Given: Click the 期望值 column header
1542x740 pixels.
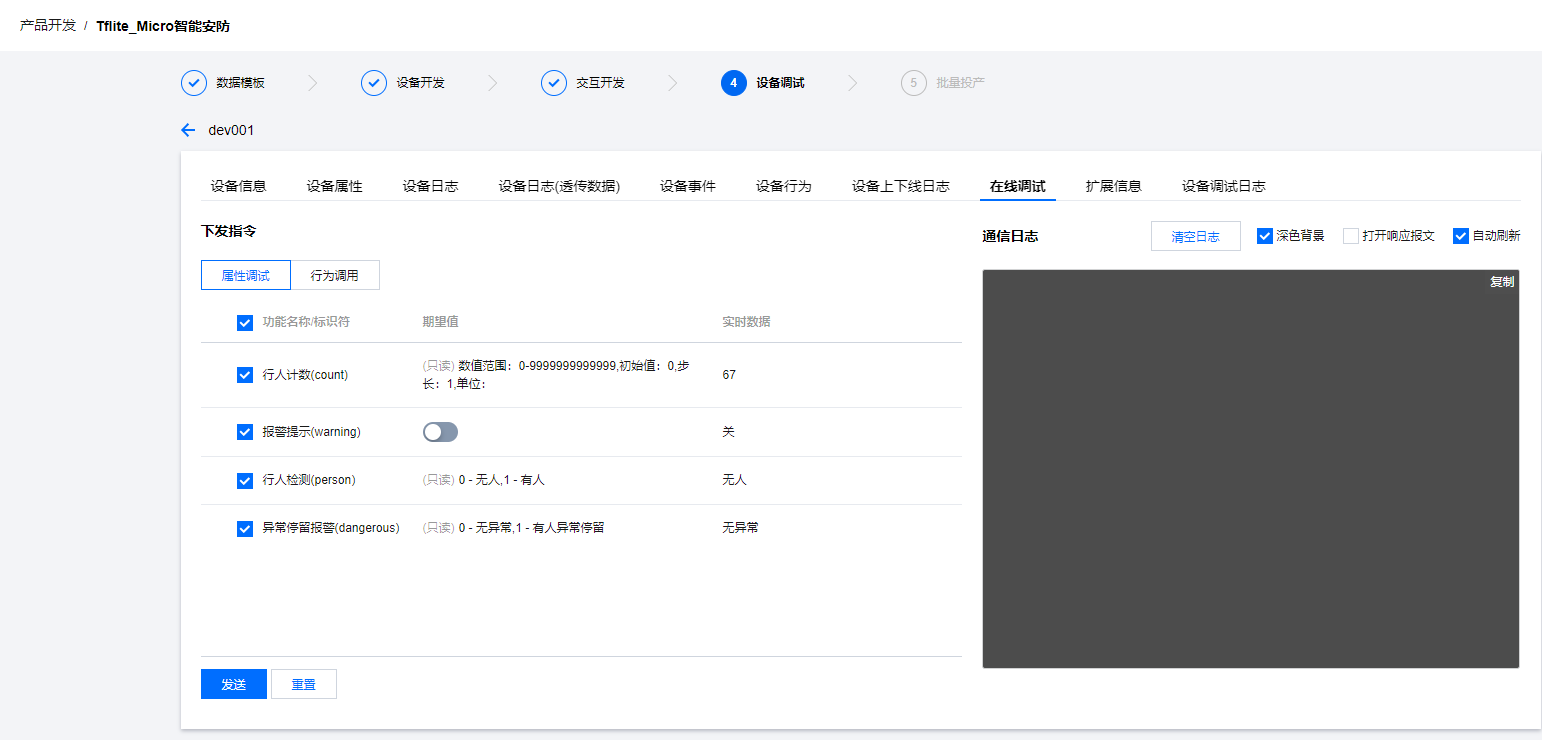Looking at the screenshot, I should tap(441, 322).
